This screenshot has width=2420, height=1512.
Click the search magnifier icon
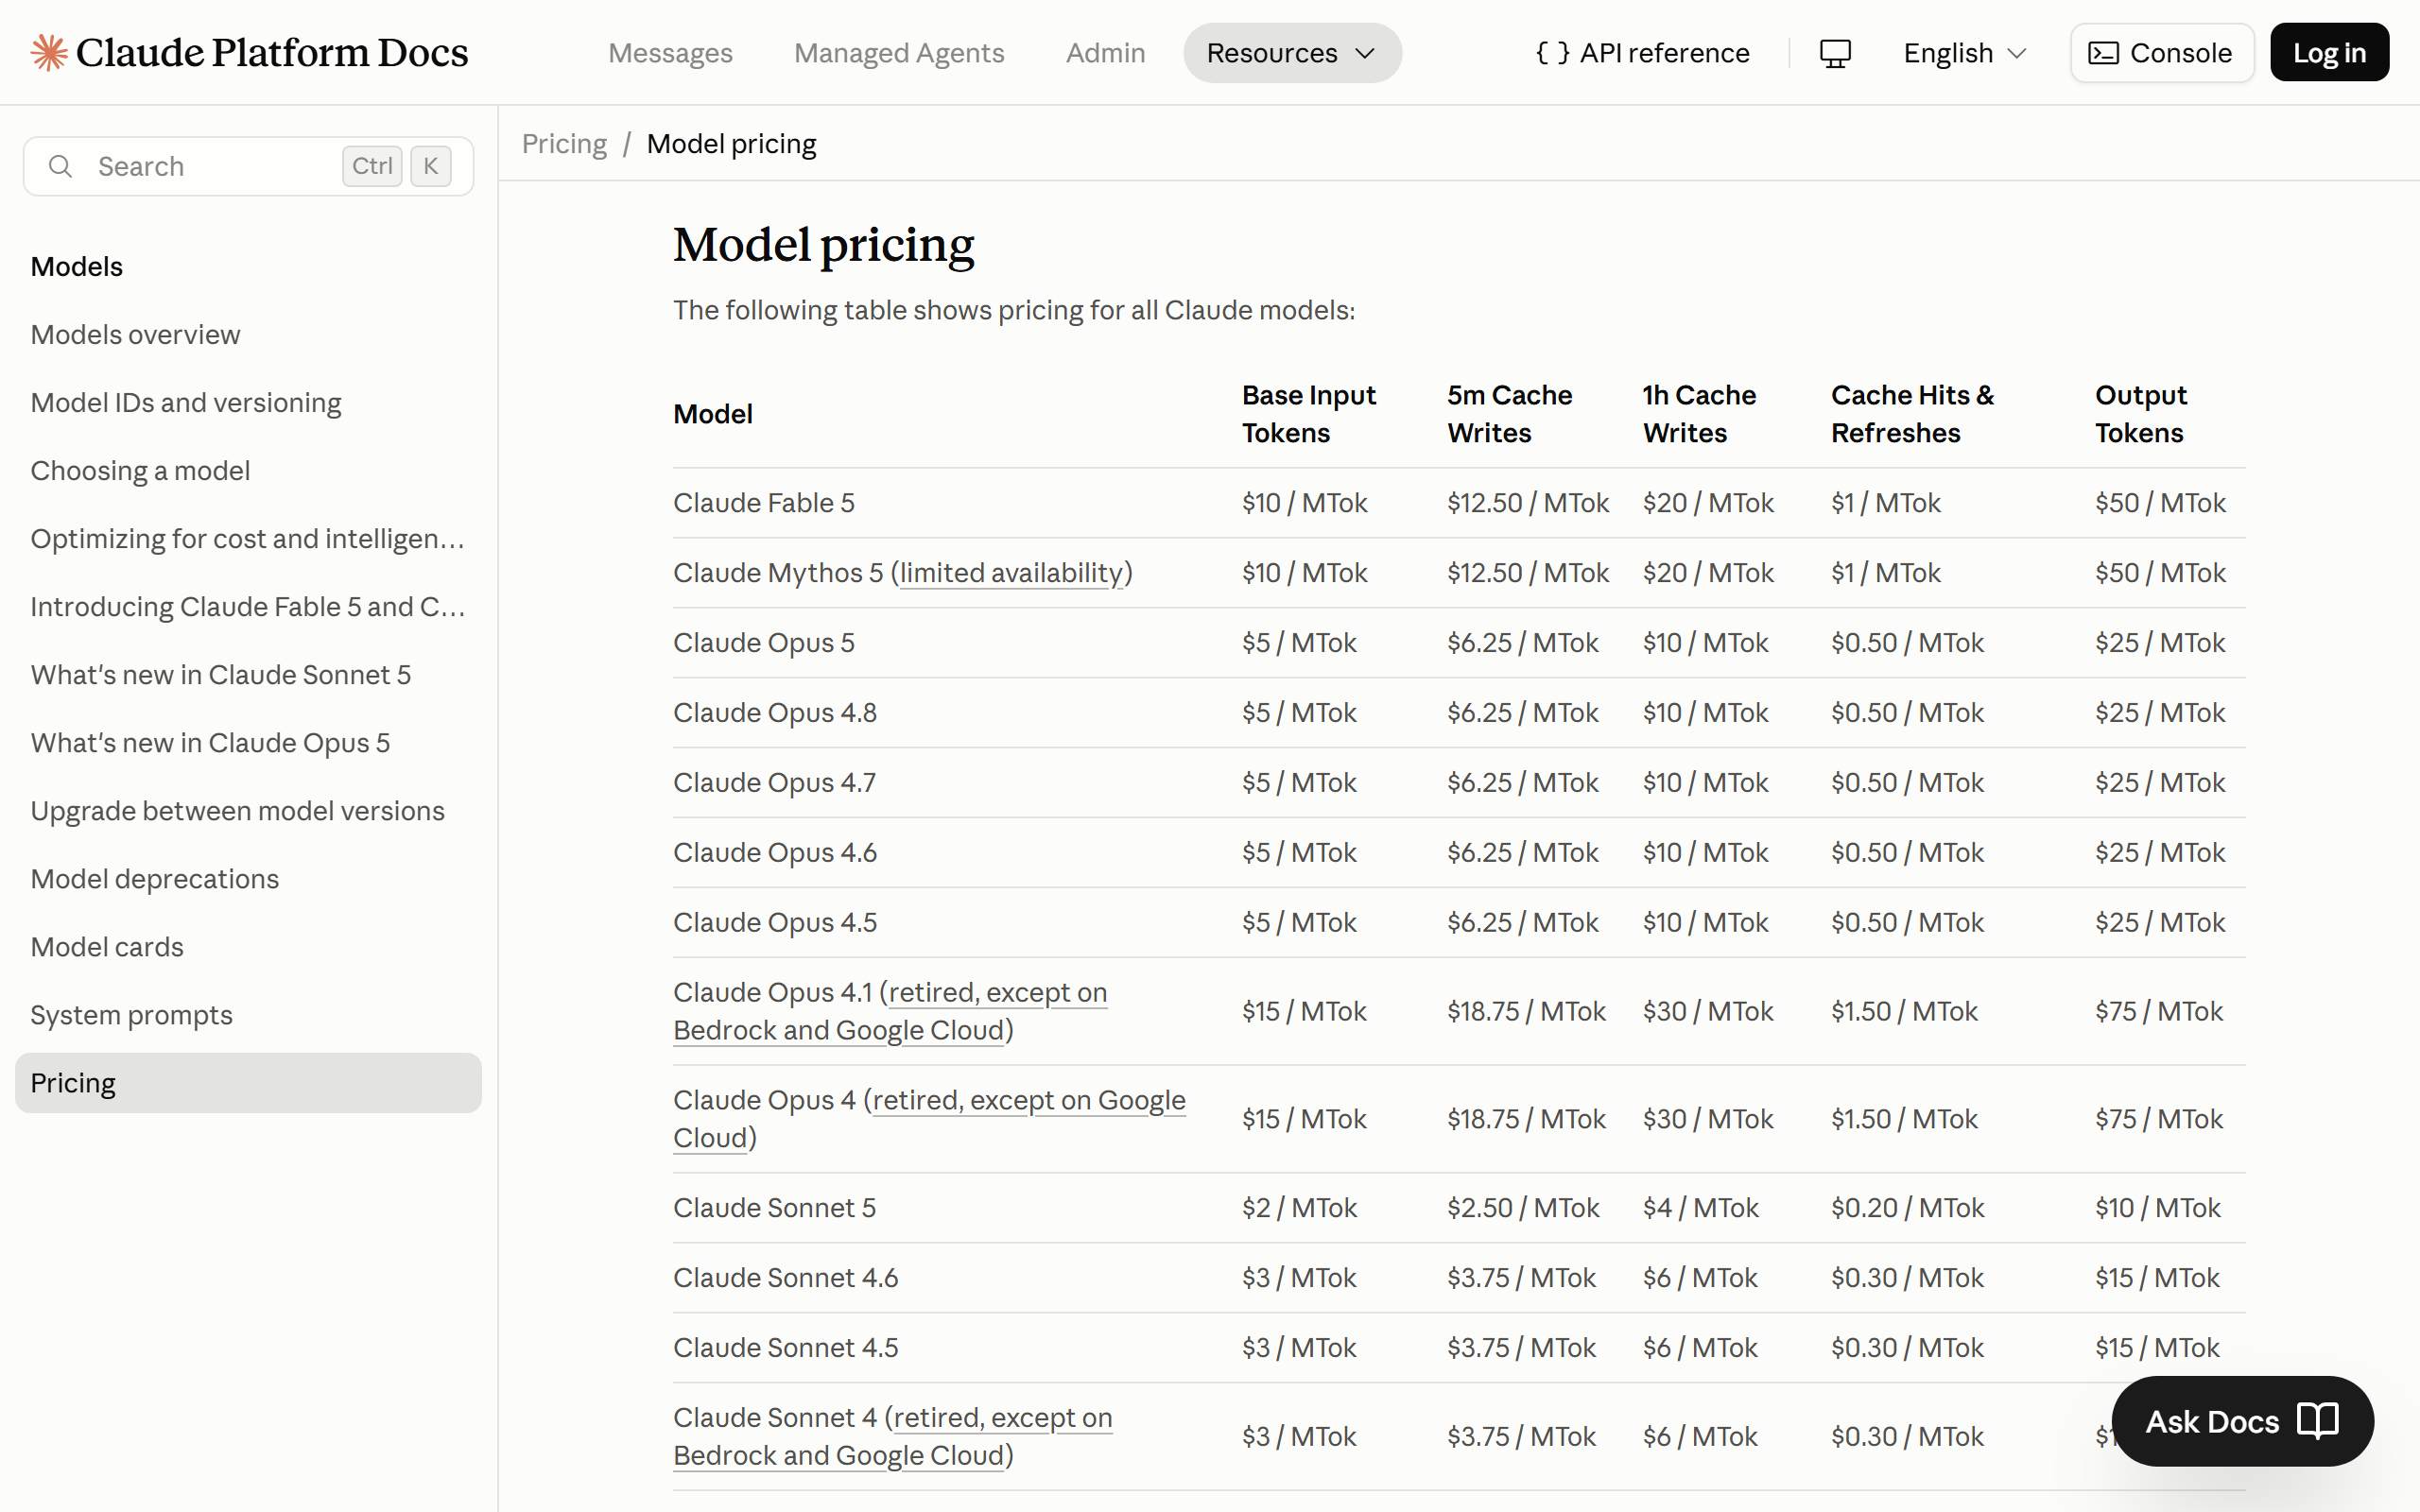pyautogui.click(x=60, y=166)
